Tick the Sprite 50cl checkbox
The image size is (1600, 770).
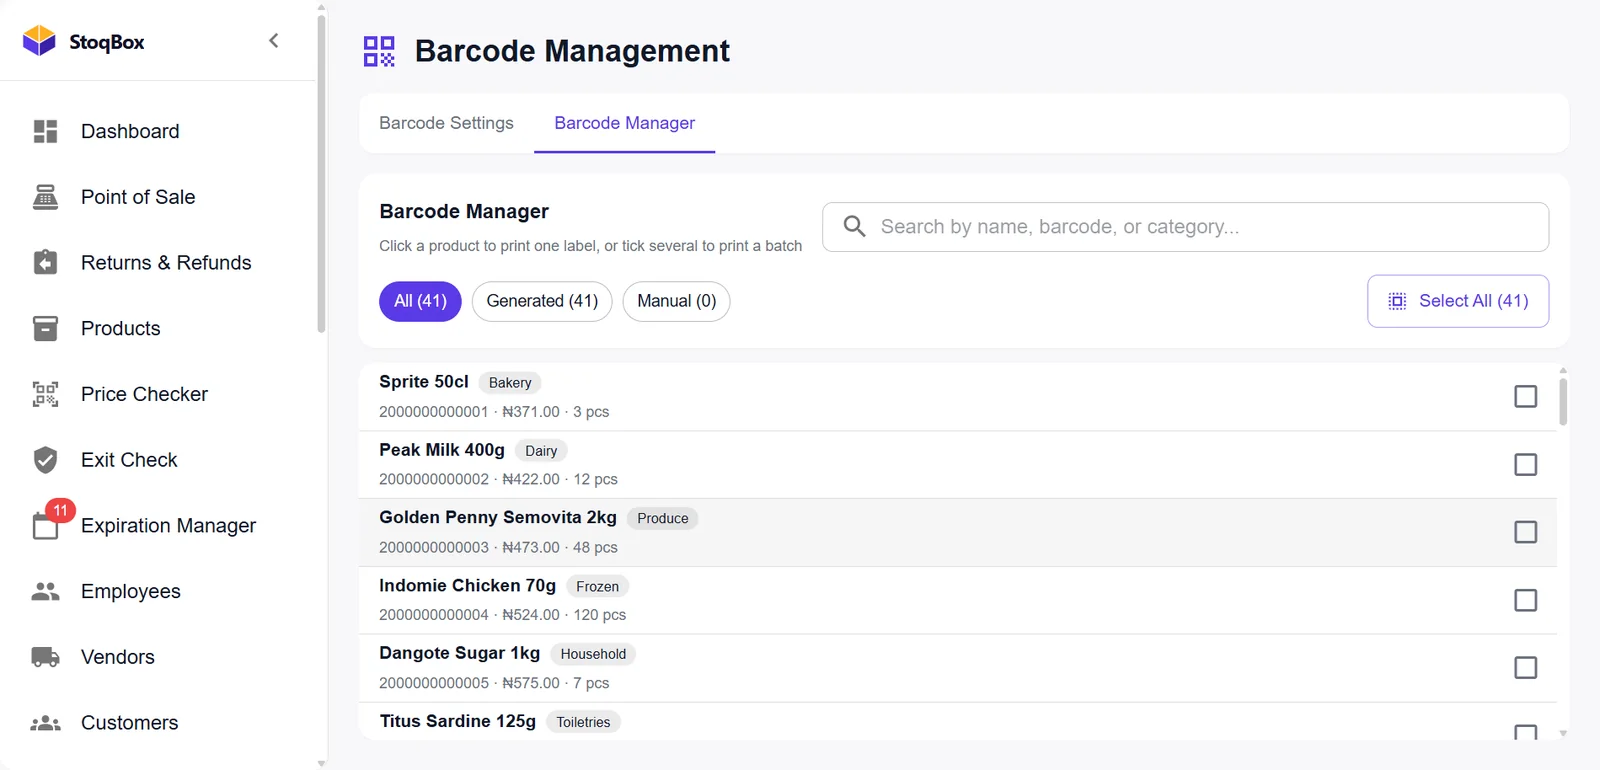(x=1525, y=397)
